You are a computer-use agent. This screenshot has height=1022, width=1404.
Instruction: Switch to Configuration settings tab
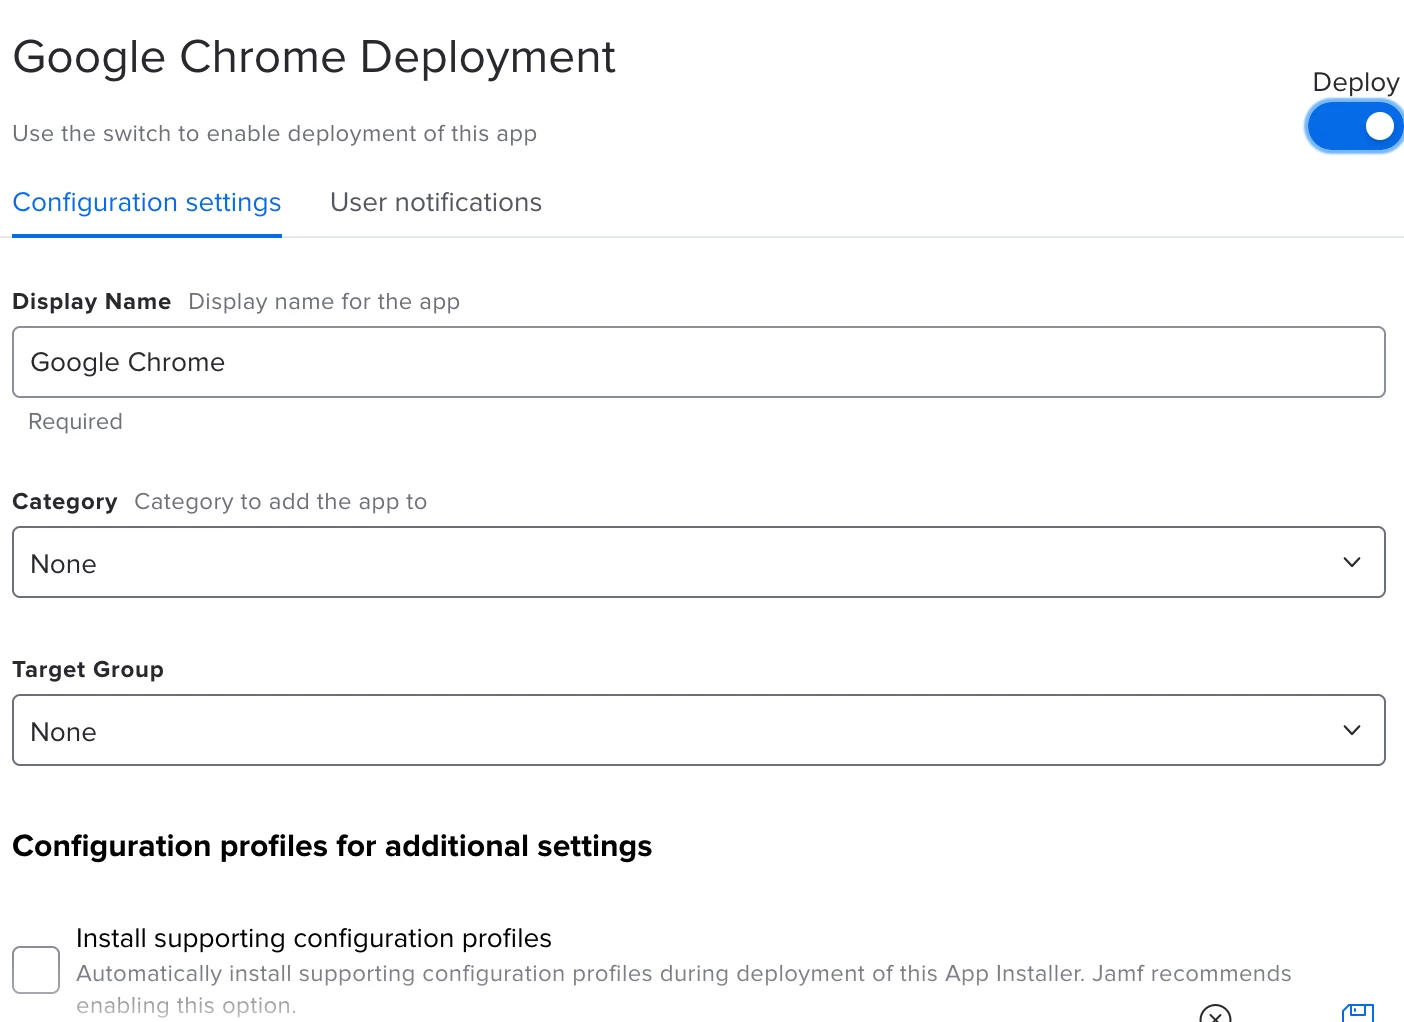147,202
